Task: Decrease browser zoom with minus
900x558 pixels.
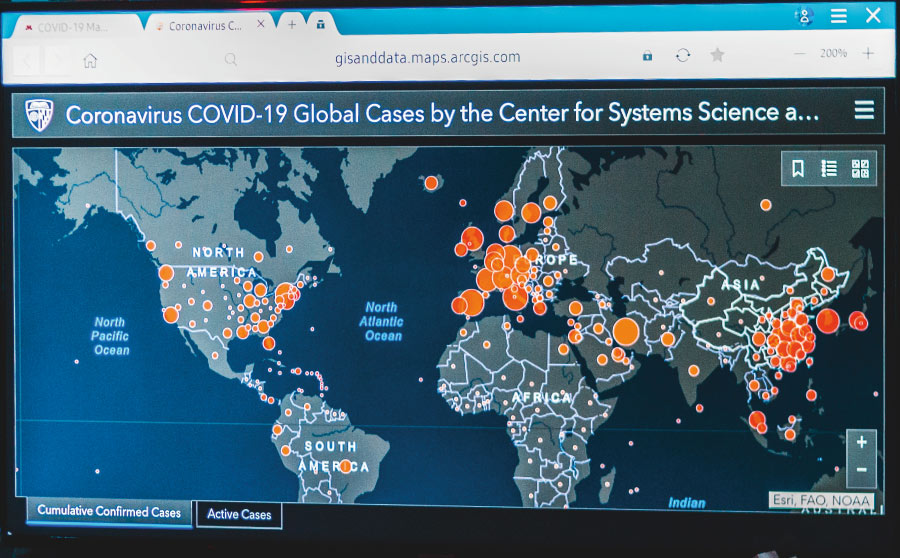Action: pos(800,54)
